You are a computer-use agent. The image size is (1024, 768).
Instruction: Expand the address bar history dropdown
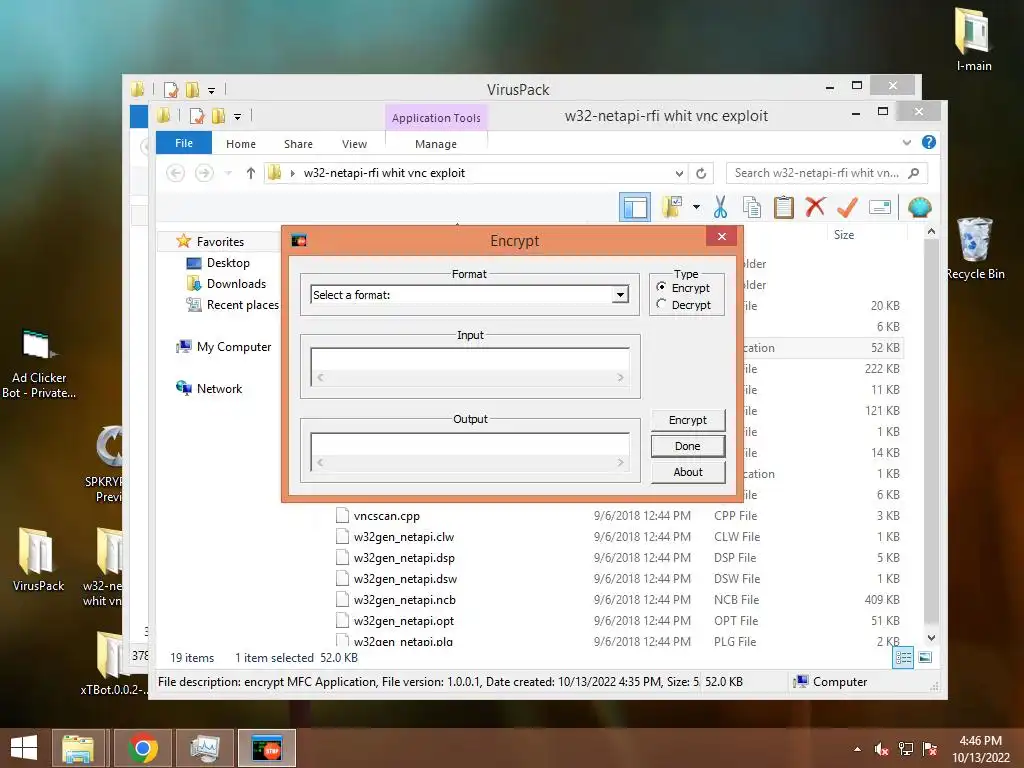(x=679, y=173)
